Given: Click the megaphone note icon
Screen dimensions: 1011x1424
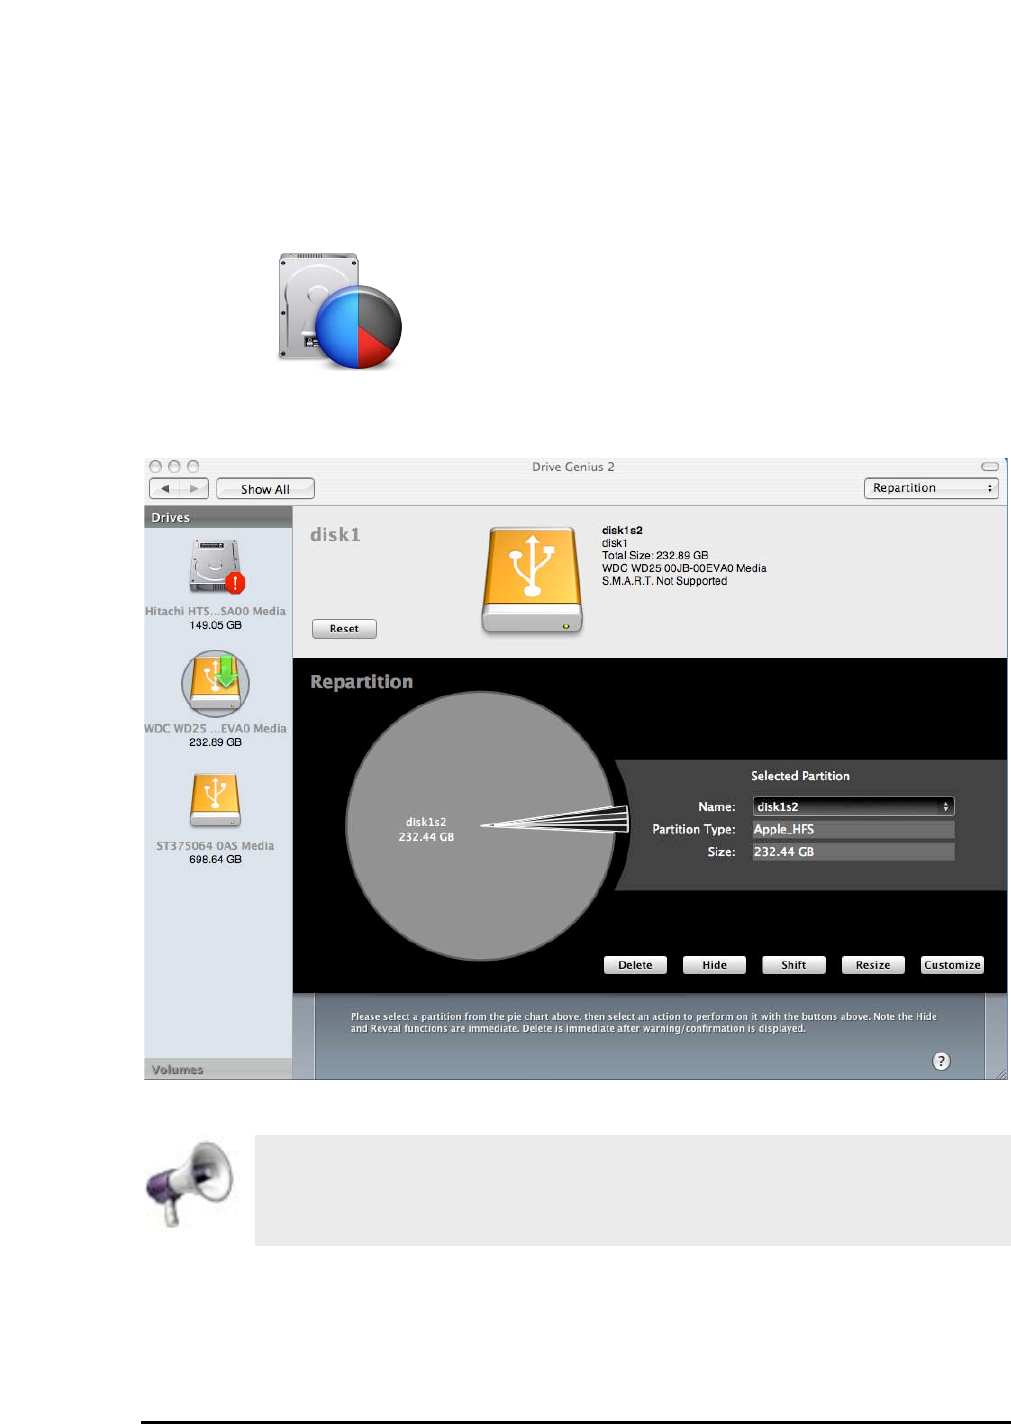Looking at the screenshot, I should pyautogui.click(x=190, y=1184).
